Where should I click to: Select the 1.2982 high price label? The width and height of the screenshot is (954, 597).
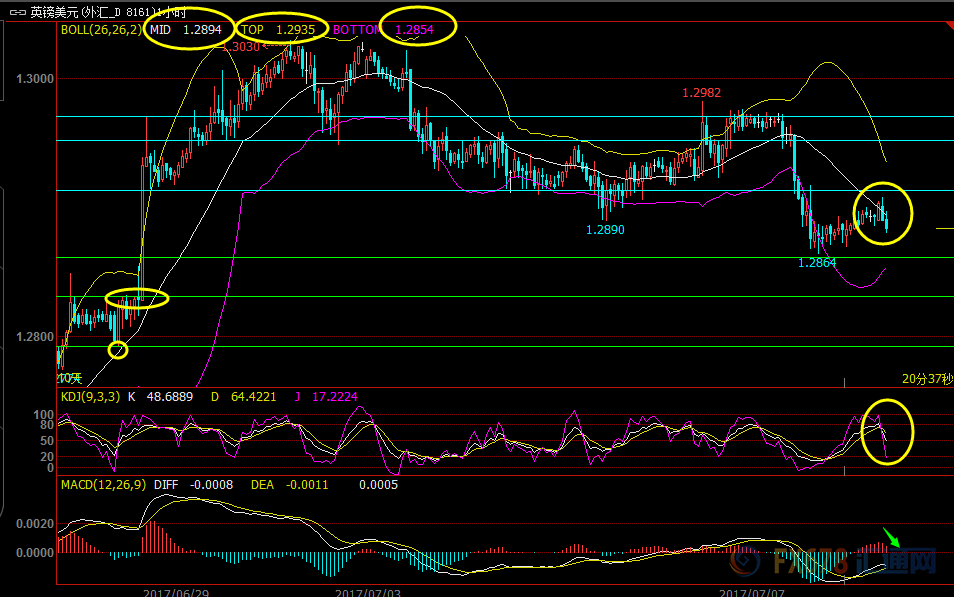(702, 93)
